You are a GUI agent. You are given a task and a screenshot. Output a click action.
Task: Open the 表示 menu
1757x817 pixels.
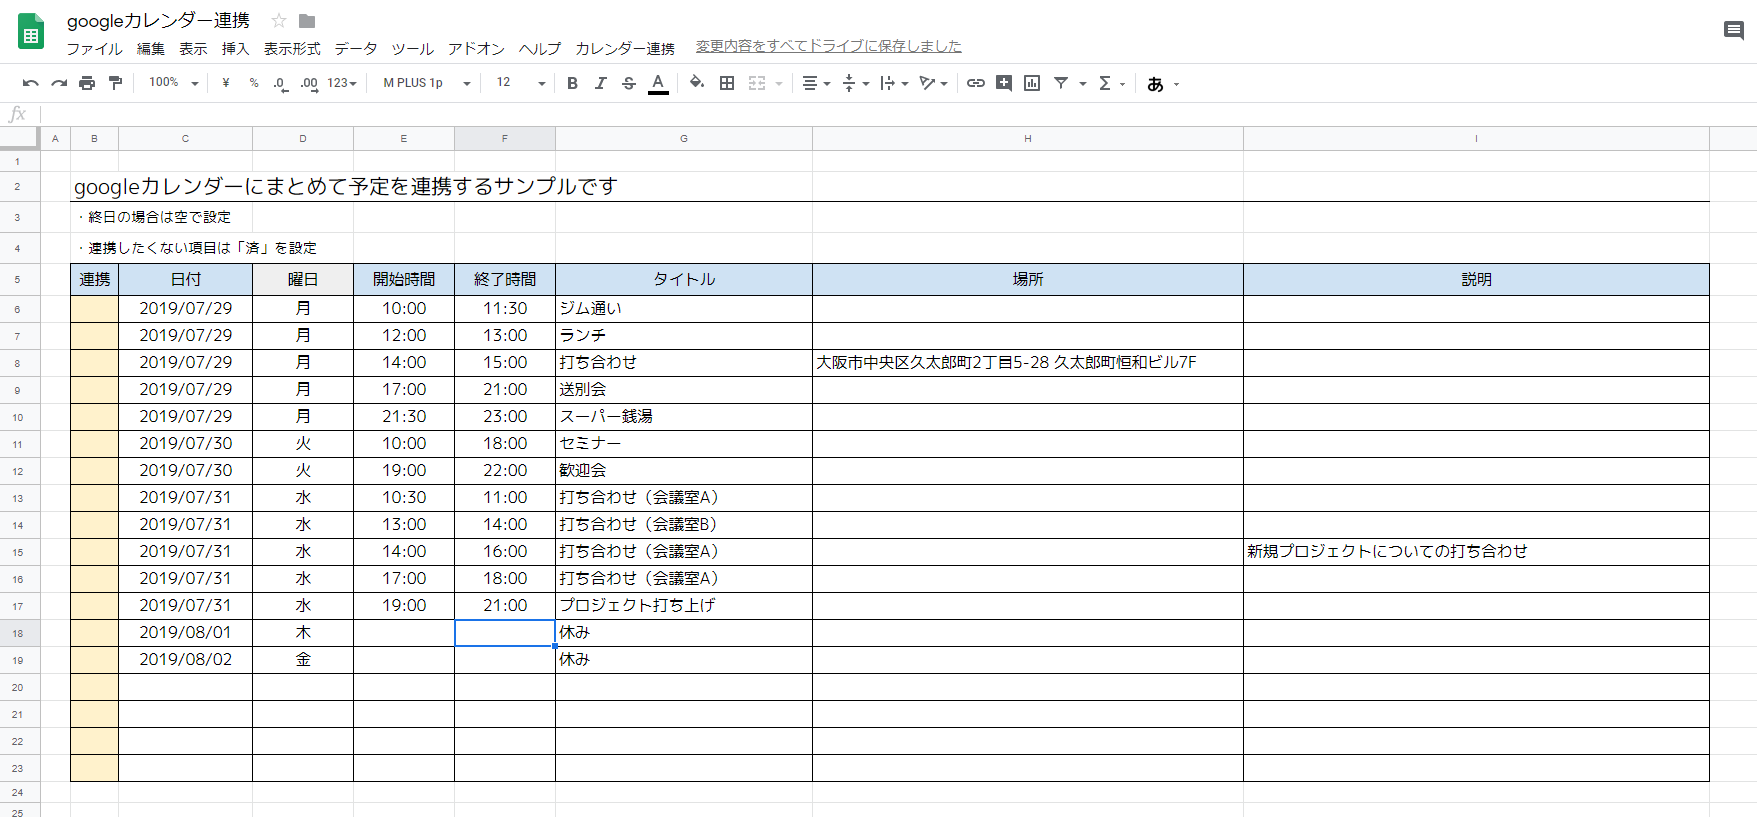[x=193, y=48]
